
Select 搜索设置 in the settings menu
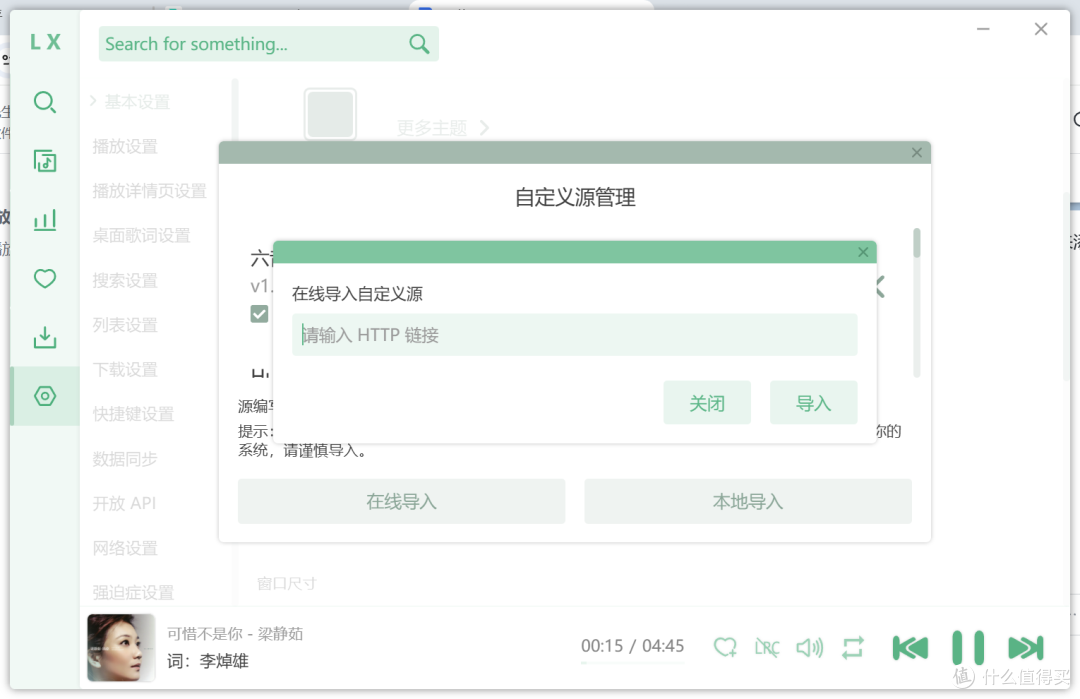[125, 280]
